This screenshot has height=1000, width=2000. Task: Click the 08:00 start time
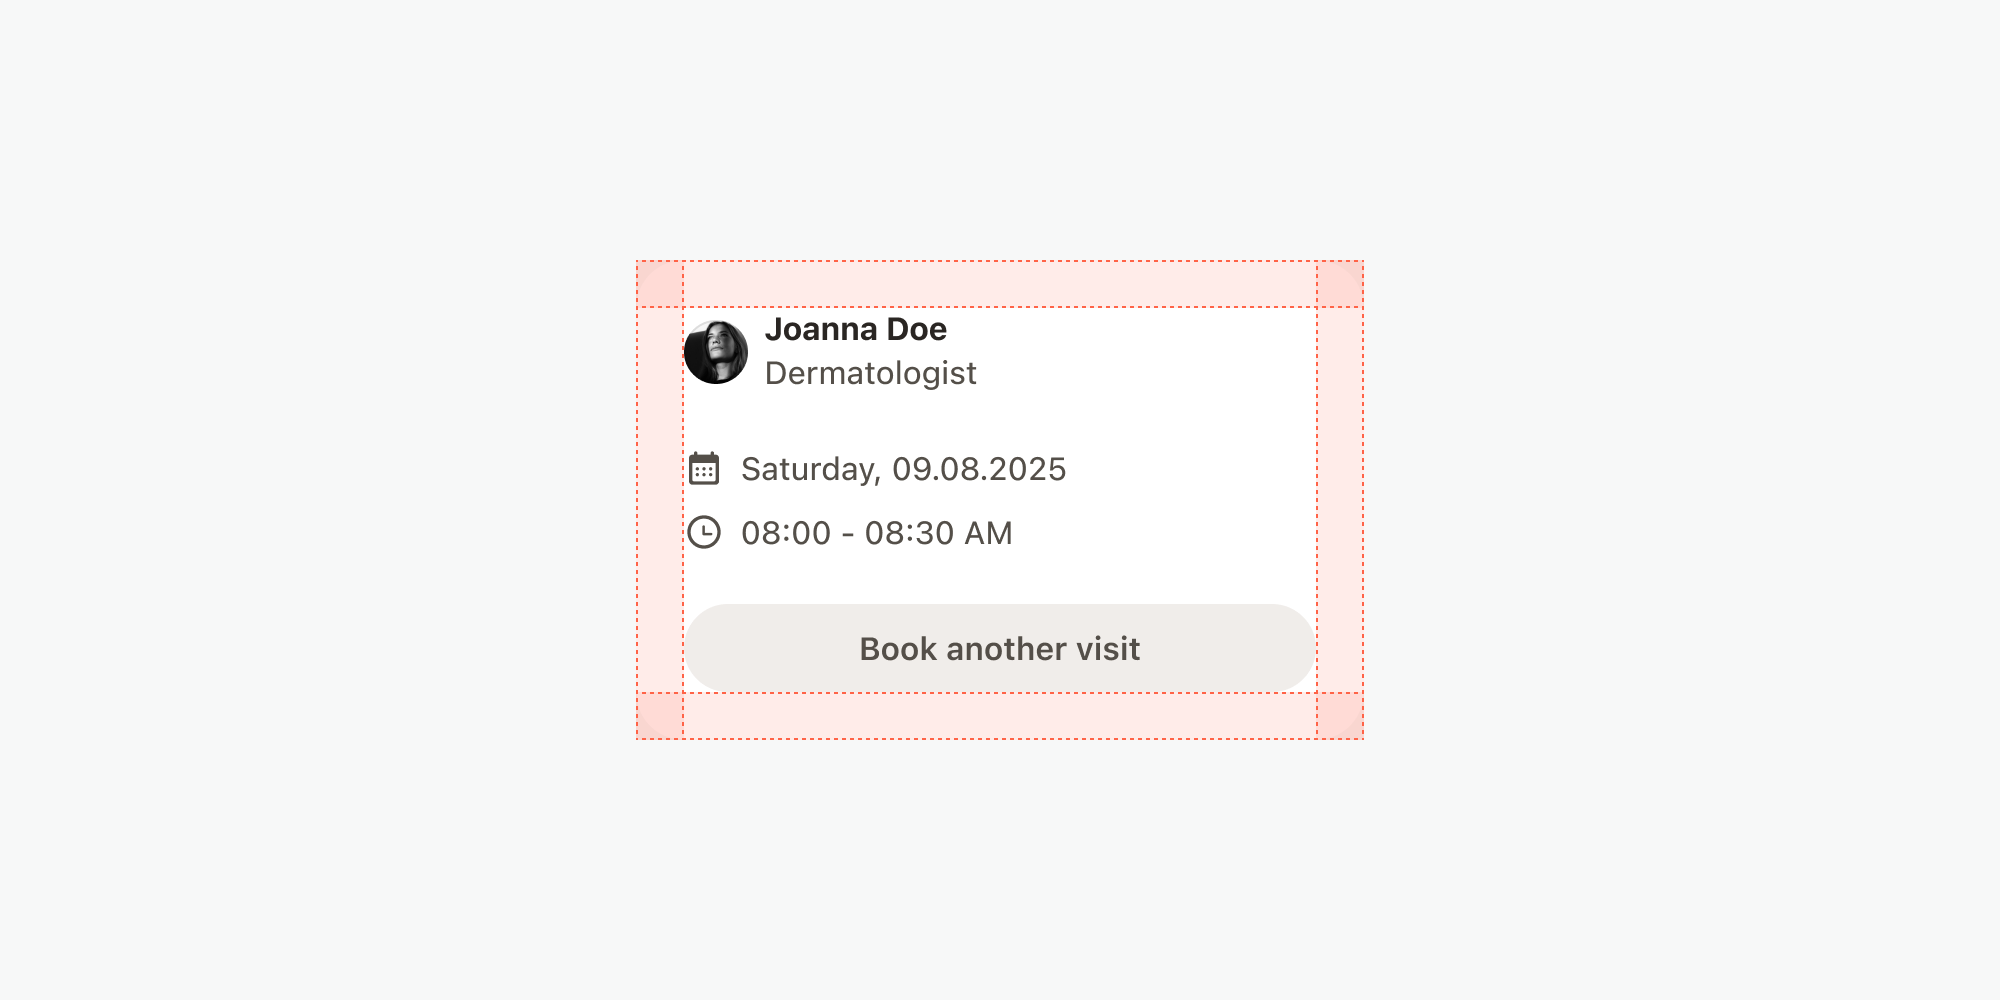(786, 533)
